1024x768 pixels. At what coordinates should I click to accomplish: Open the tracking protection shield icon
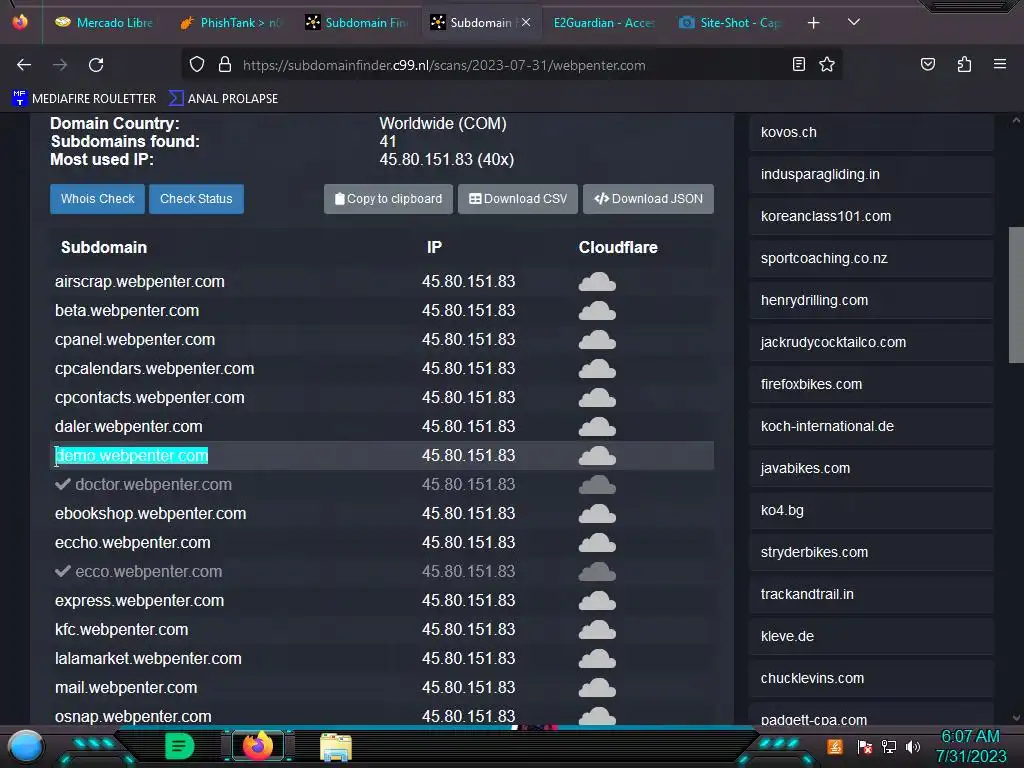click(x=197, y=65)
